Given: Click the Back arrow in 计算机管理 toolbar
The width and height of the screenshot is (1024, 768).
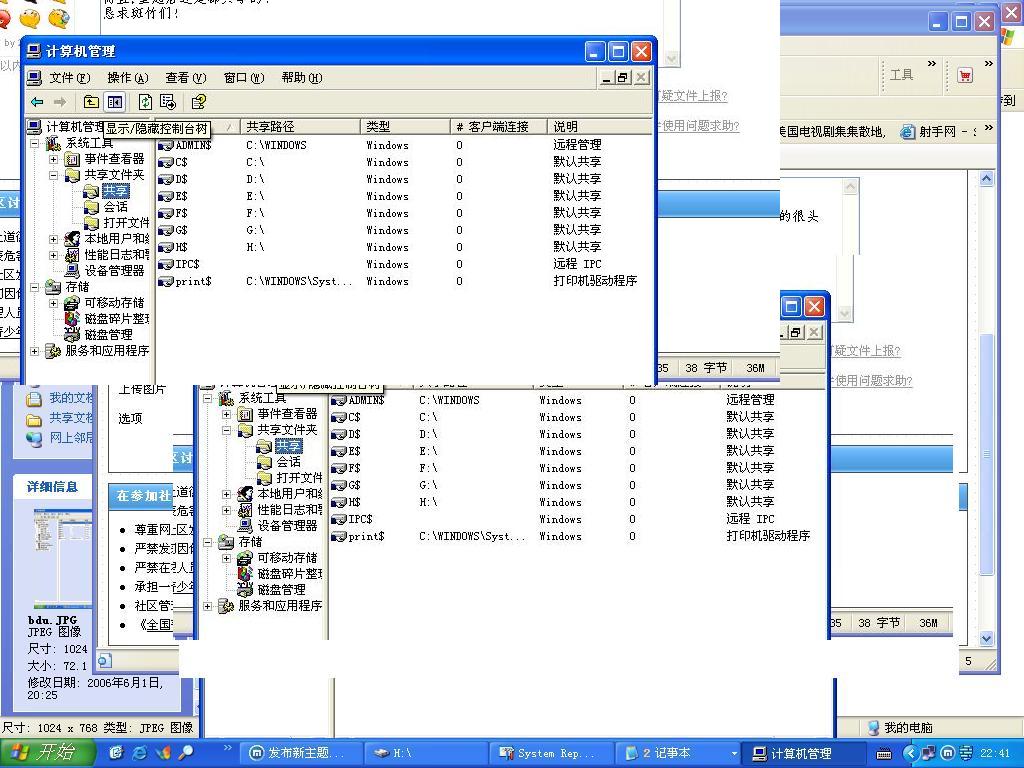Looking at the screenshot, I should [x=37, y=102].
